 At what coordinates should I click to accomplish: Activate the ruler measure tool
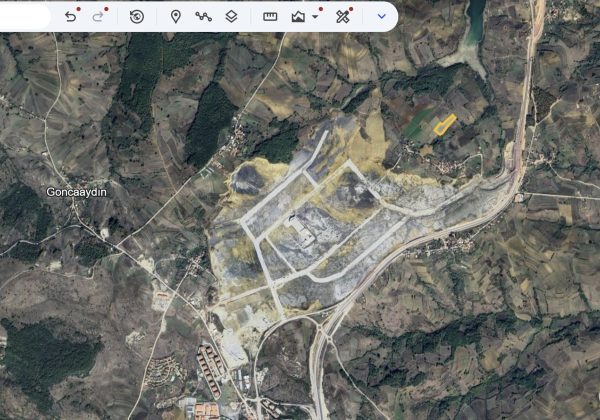pos(270,16)
